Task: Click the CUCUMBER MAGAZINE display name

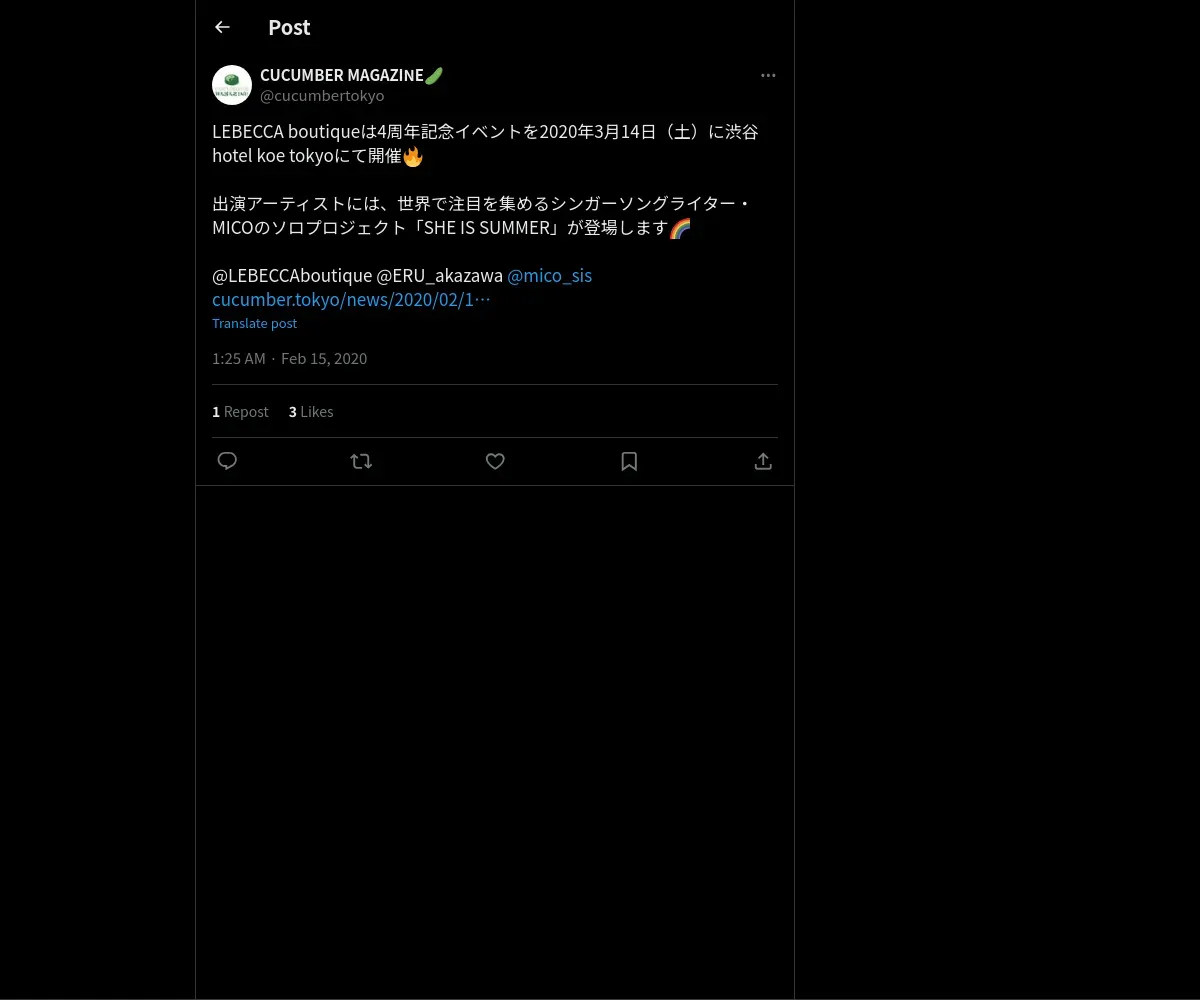Action: tap(342, 75)
